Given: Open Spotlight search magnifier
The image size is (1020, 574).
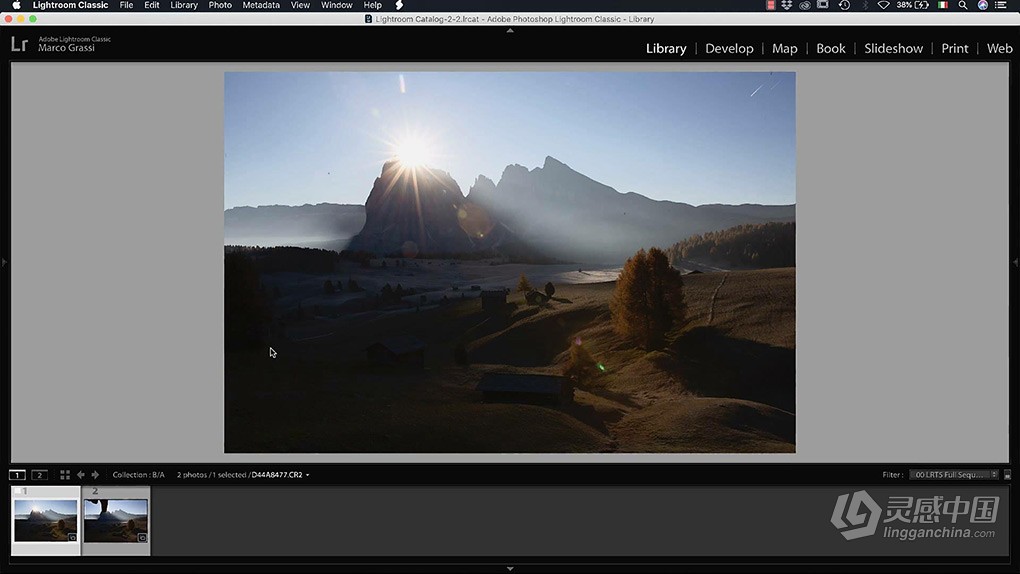Looking at the screenshot, I should pyautogui.click(x=963, y=5).
